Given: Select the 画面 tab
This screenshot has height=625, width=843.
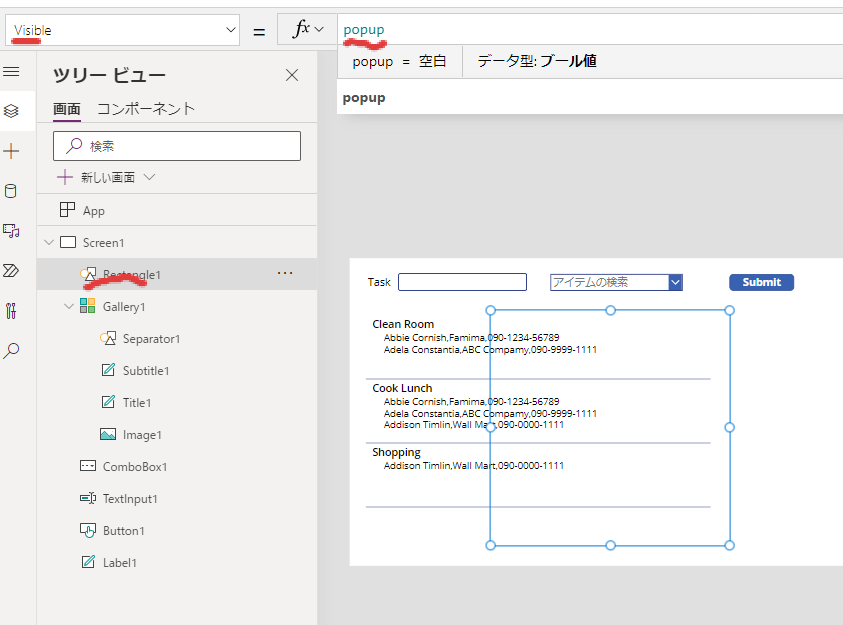Looking at the screenshot, I should [x=67, y=109].
